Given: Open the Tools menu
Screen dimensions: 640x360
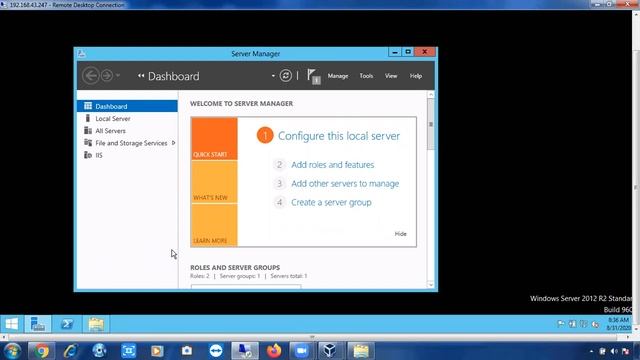Looking at the screenshot, I should 366,76.
